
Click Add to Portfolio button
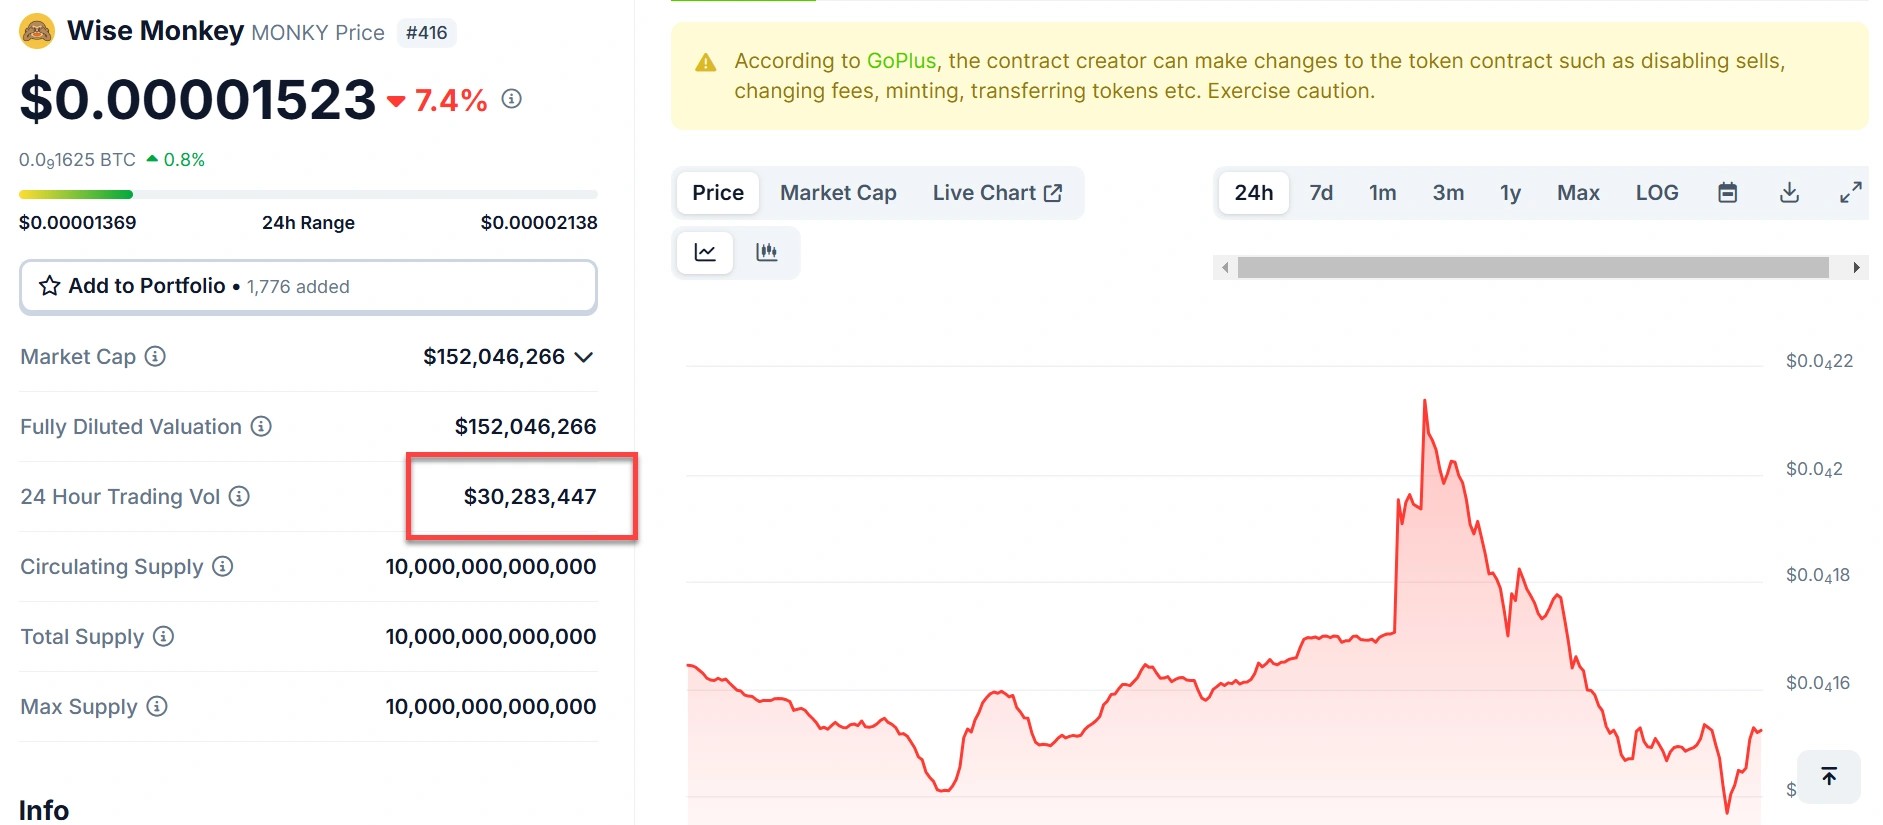point(308,287)
